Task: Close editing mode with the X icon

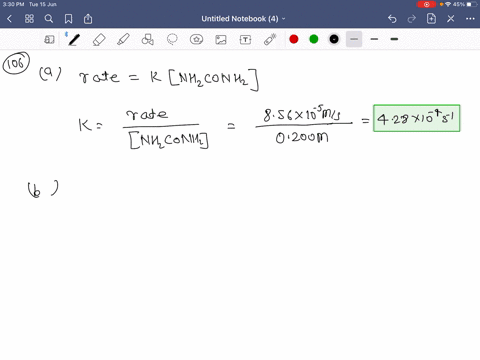Action: tap(451, 19)
